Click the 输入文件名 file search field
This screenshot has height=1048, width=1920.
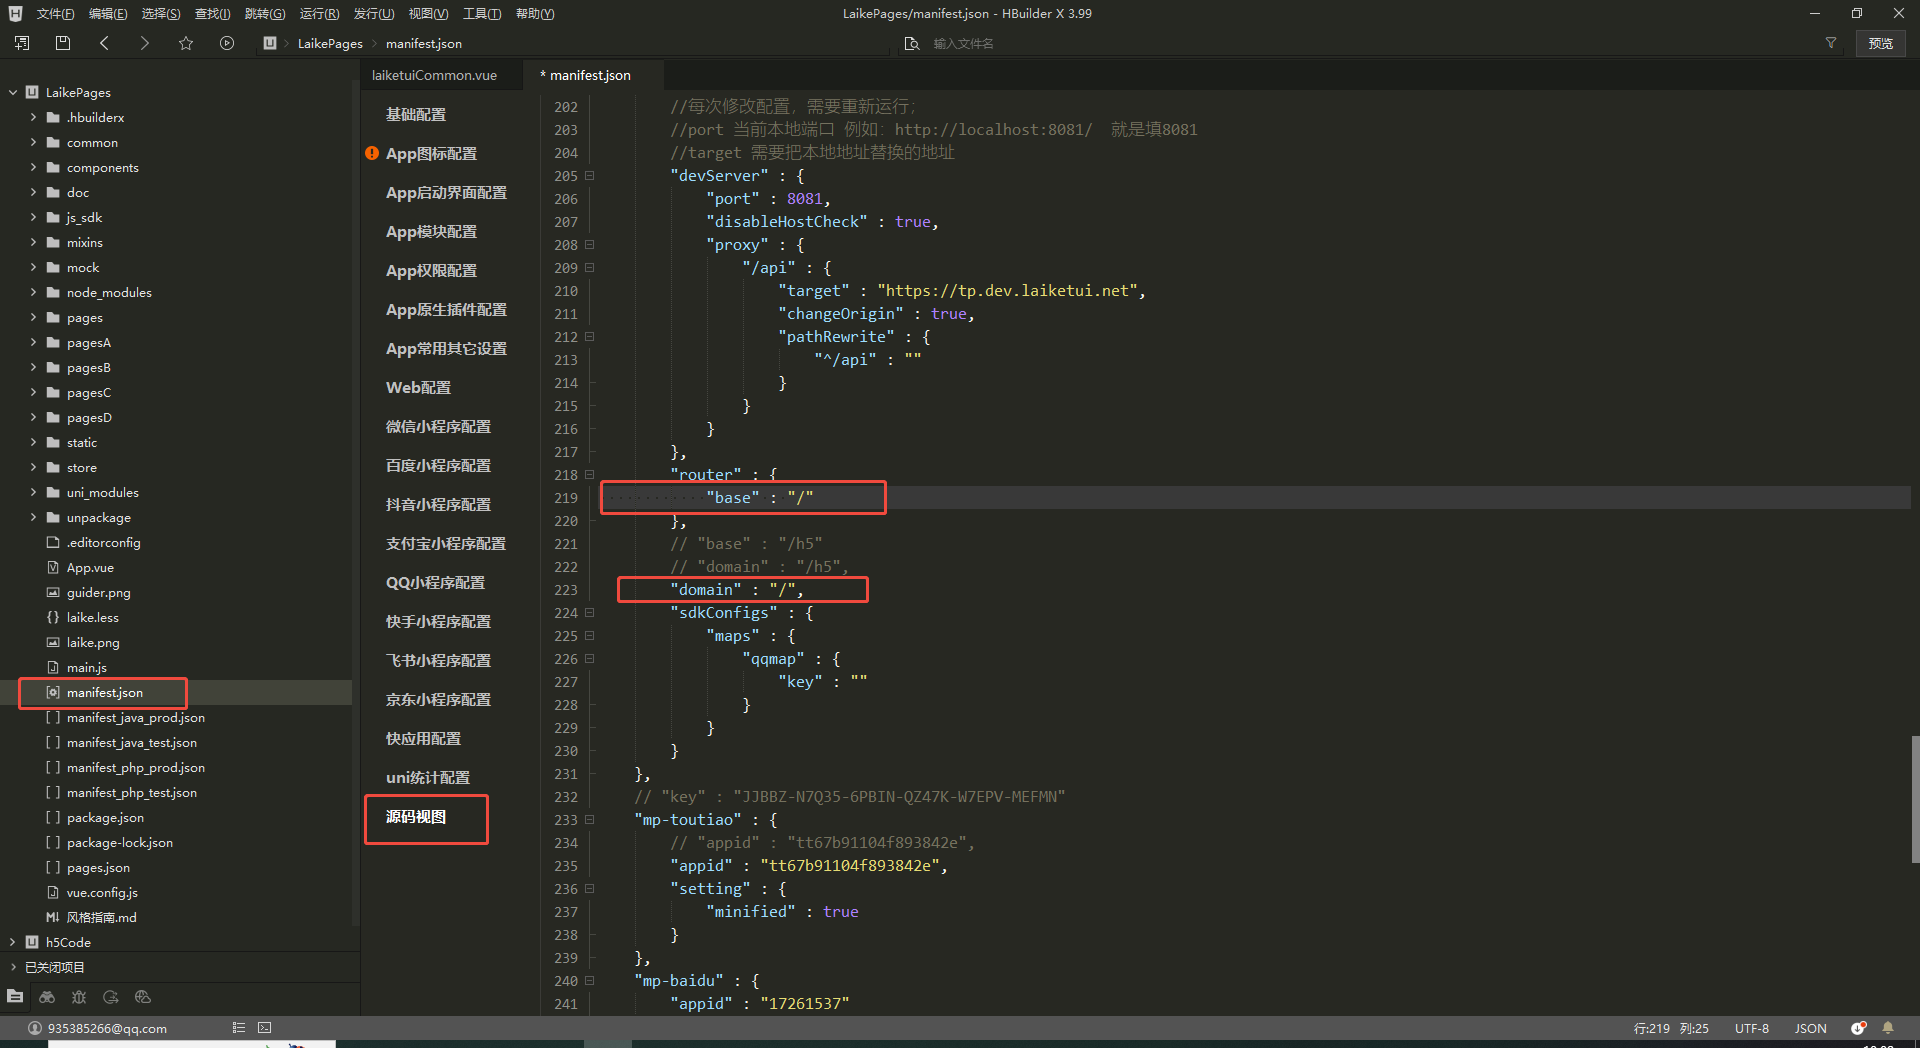coord(963,43)
